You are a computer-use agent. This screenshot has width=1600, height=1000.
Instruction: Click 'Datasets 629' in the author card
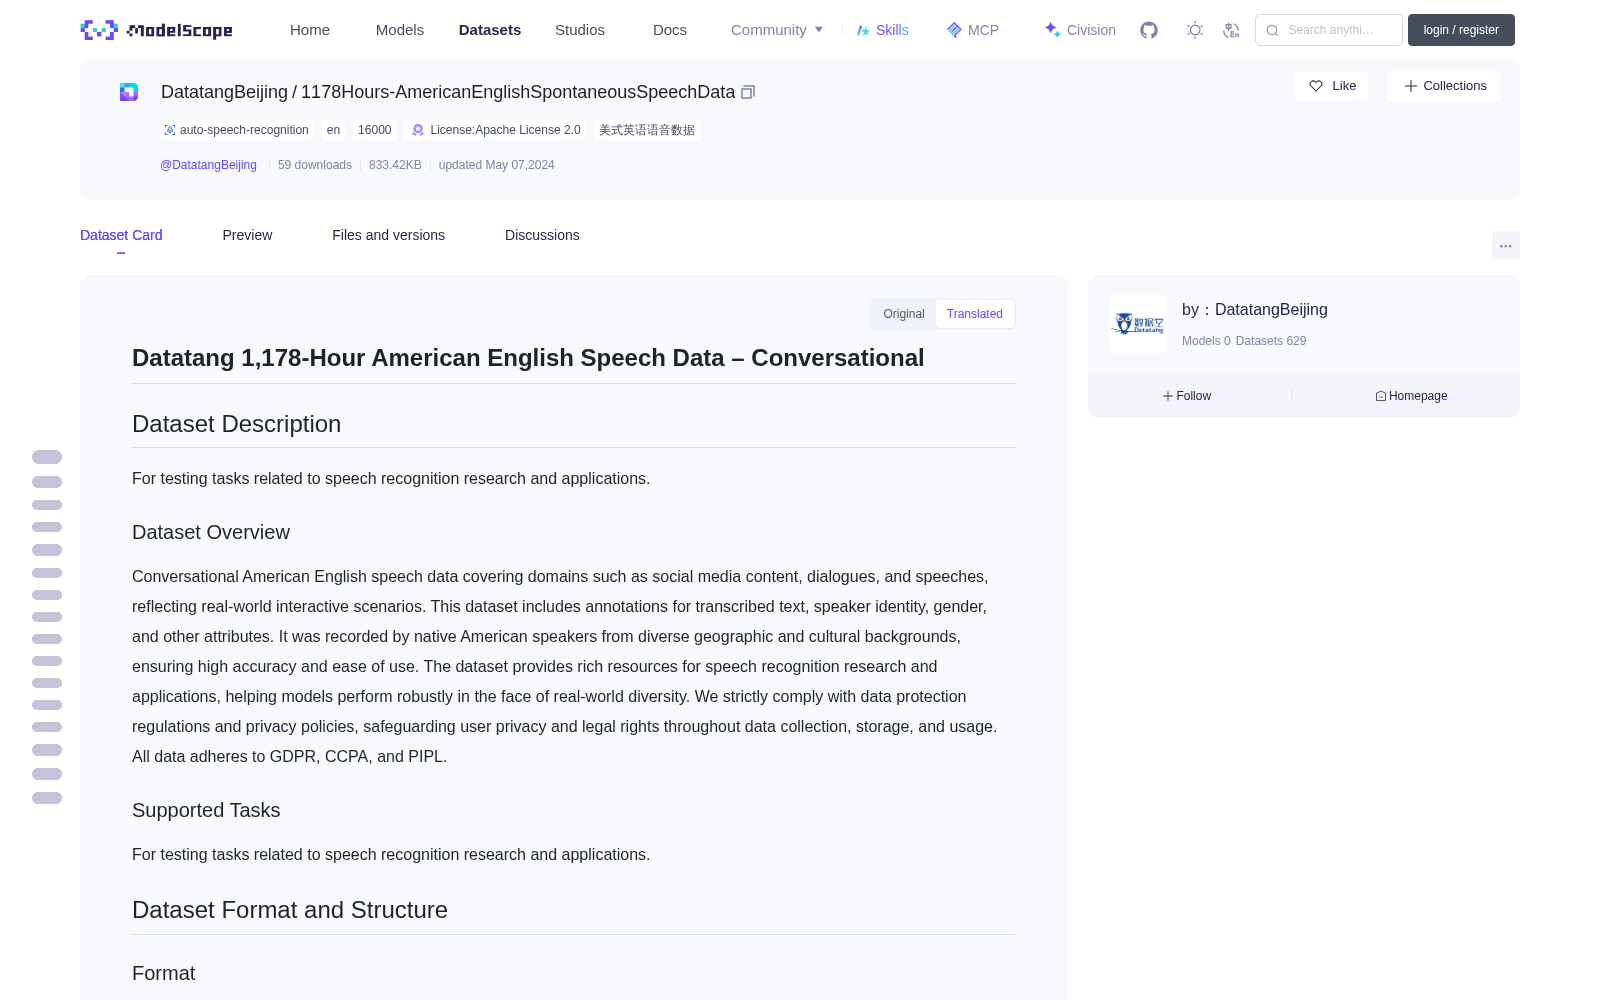pos(1271,341)
